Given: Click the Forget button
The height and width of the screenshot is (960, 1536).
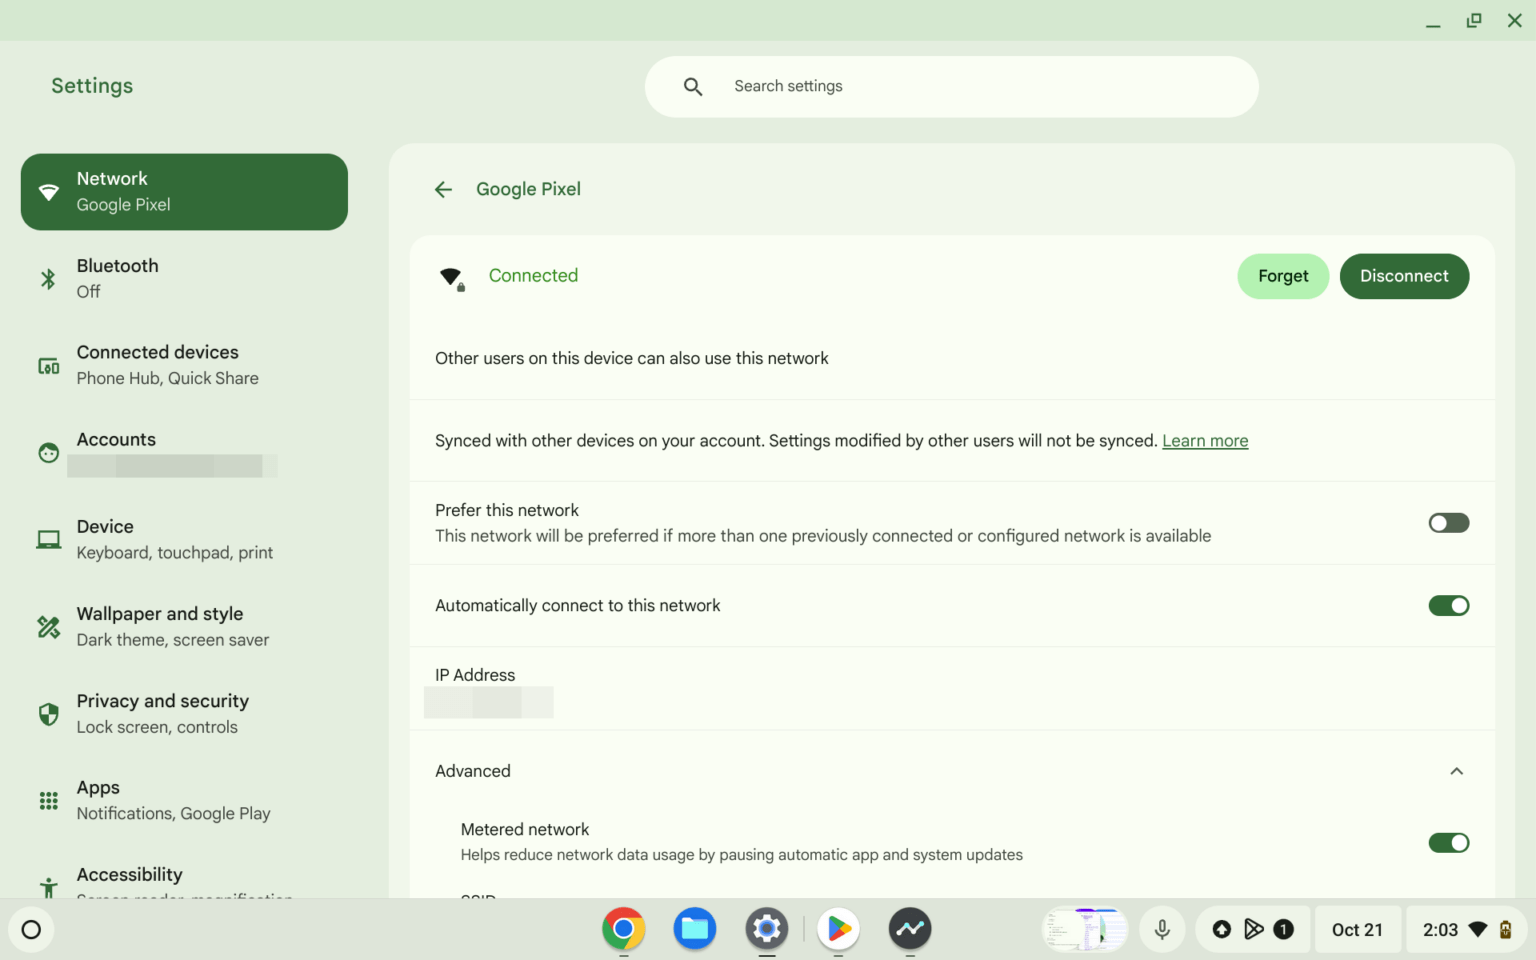Looking at the screenshot, I should (x=1283, y=276).
